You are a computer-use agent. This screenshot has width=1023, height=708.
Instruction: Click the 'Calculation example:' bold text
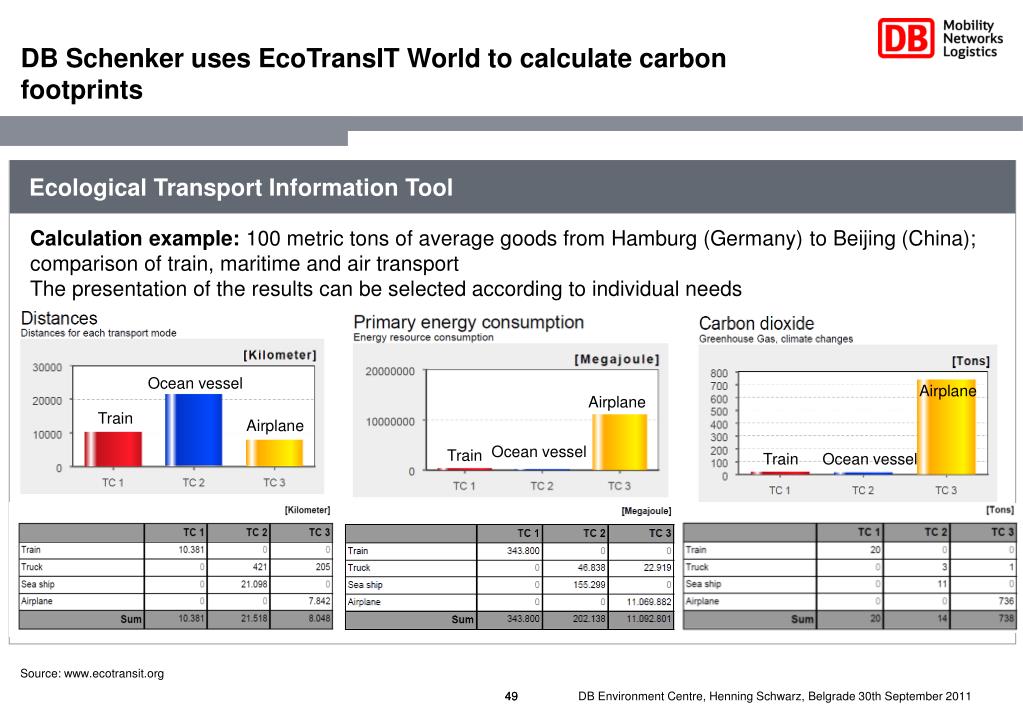click(135, 239)
